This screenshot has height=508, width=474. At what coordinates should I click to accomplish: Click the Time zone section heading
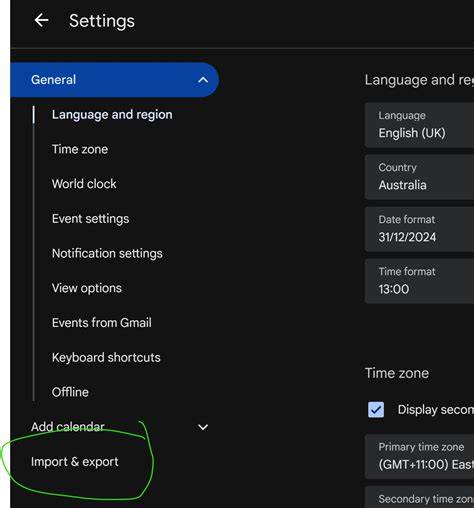[397, 373]
